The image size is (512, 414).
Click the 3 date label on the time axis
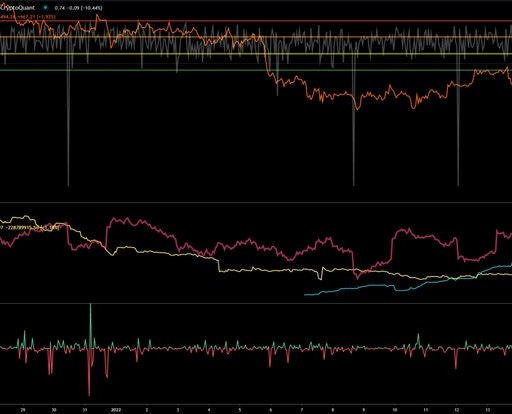pos(178,410)
